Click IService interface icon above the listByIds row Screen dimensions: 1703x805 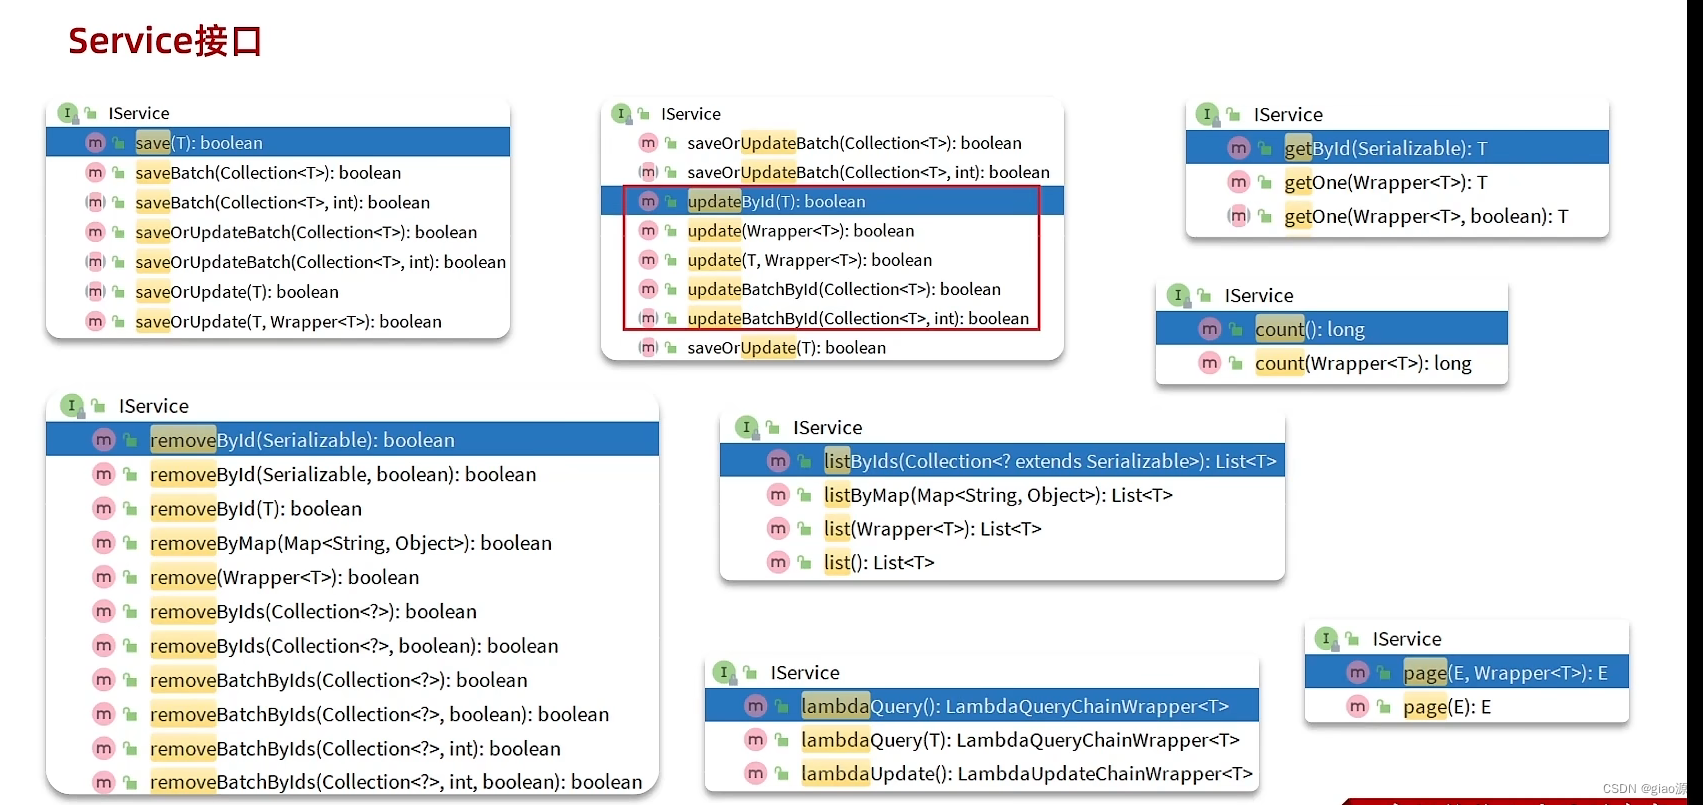pos(747,427)
